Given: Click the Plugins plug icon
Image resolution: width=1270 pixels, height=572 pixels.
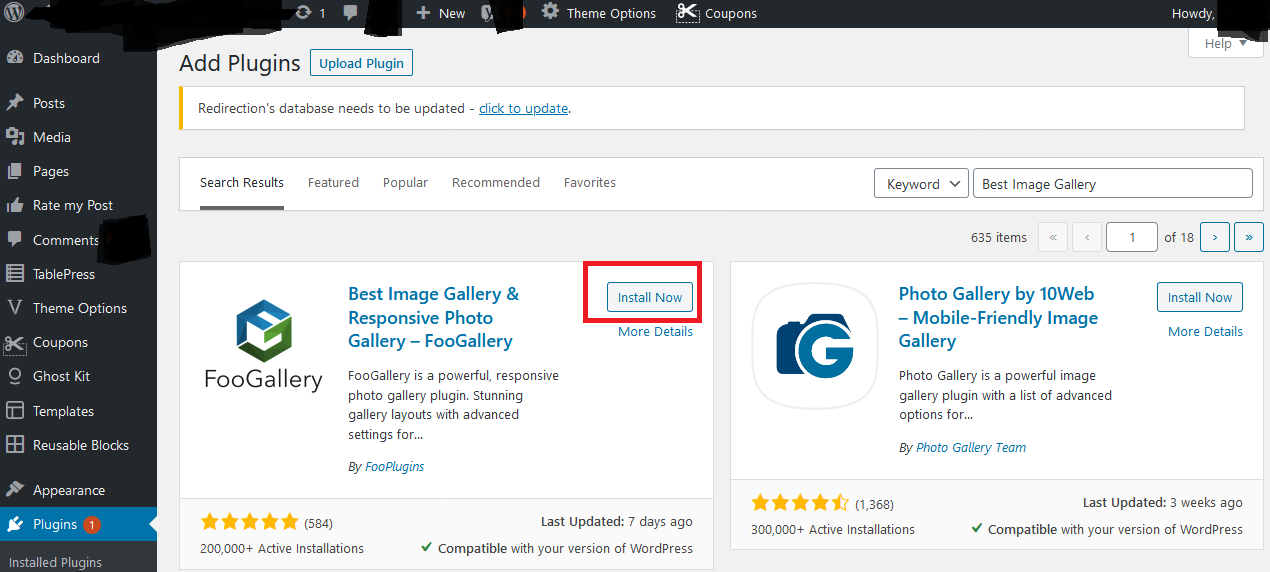Looking at the screenshot, I should tap(15, 524).
